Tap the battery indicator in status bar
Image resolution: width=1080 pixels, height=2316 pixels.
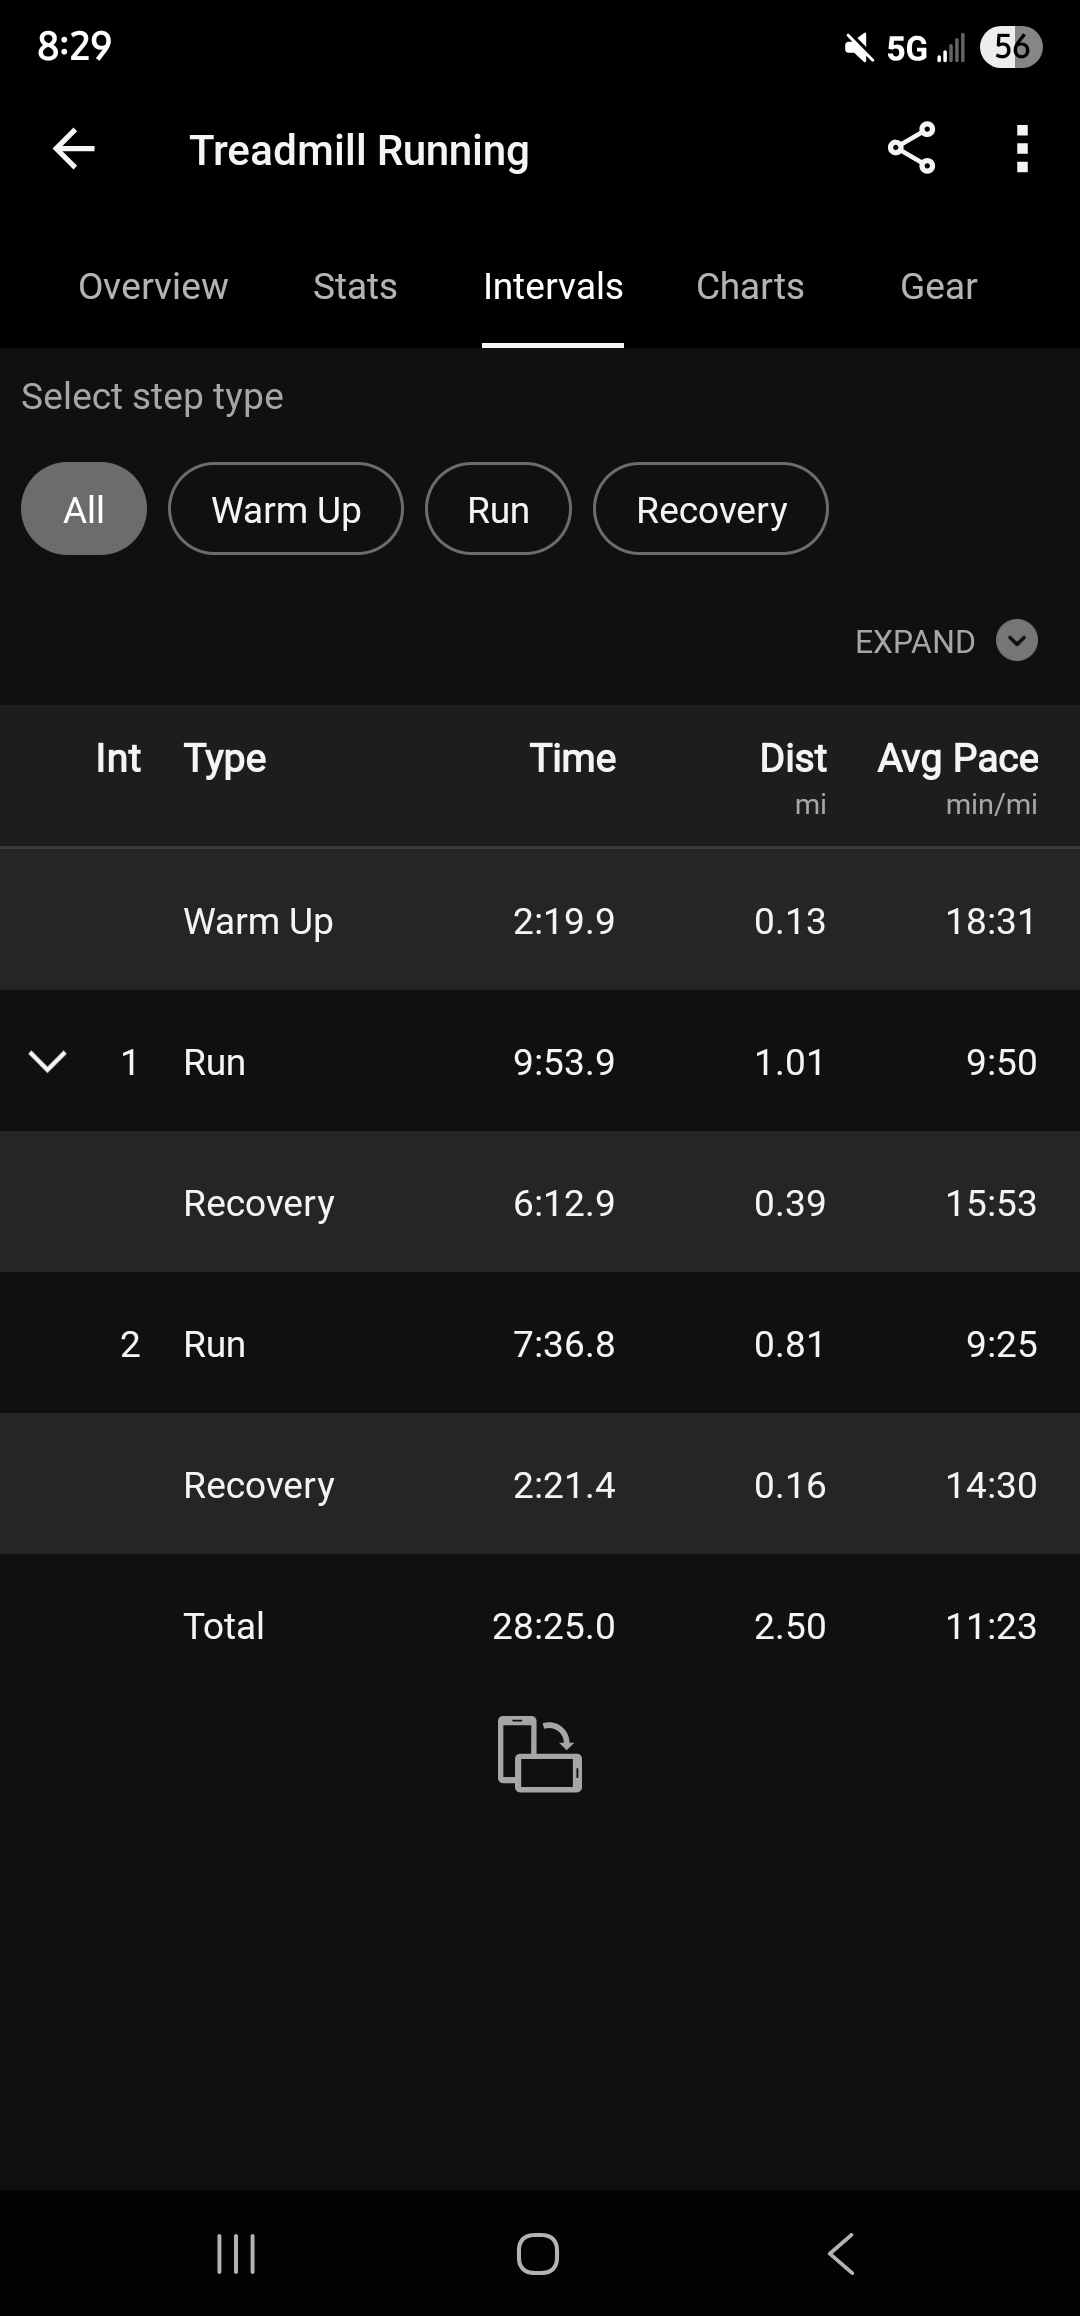pyautogui.click(x=1011, y=47)
